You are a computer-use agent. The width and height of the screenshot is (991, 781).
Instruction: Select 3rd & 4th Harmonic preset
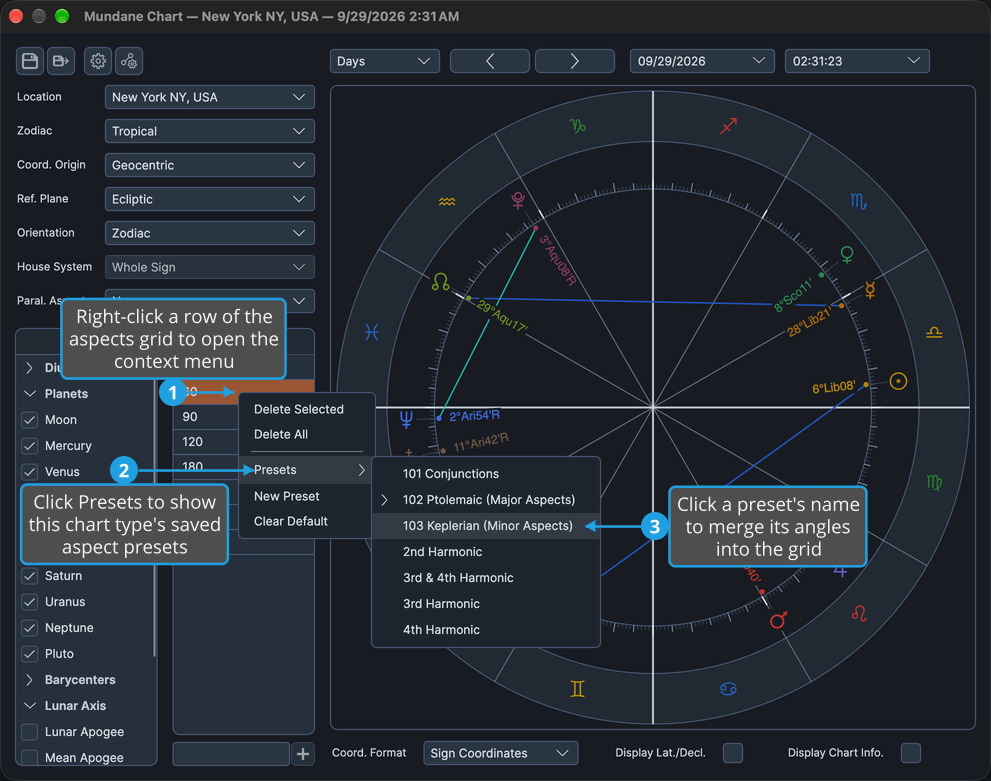pos(486,578)
